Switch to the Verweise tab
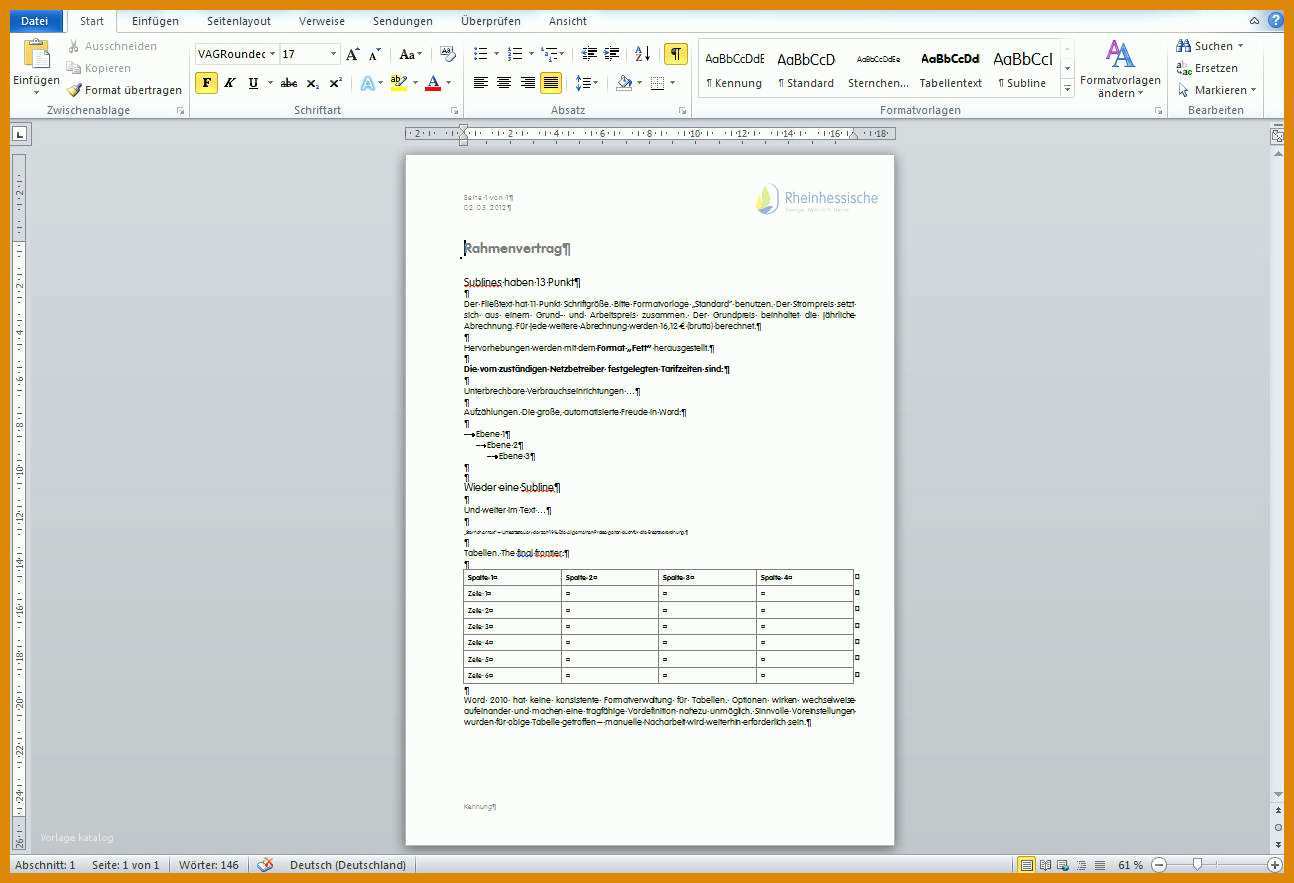1294x883 pixels. pos(322,21)
